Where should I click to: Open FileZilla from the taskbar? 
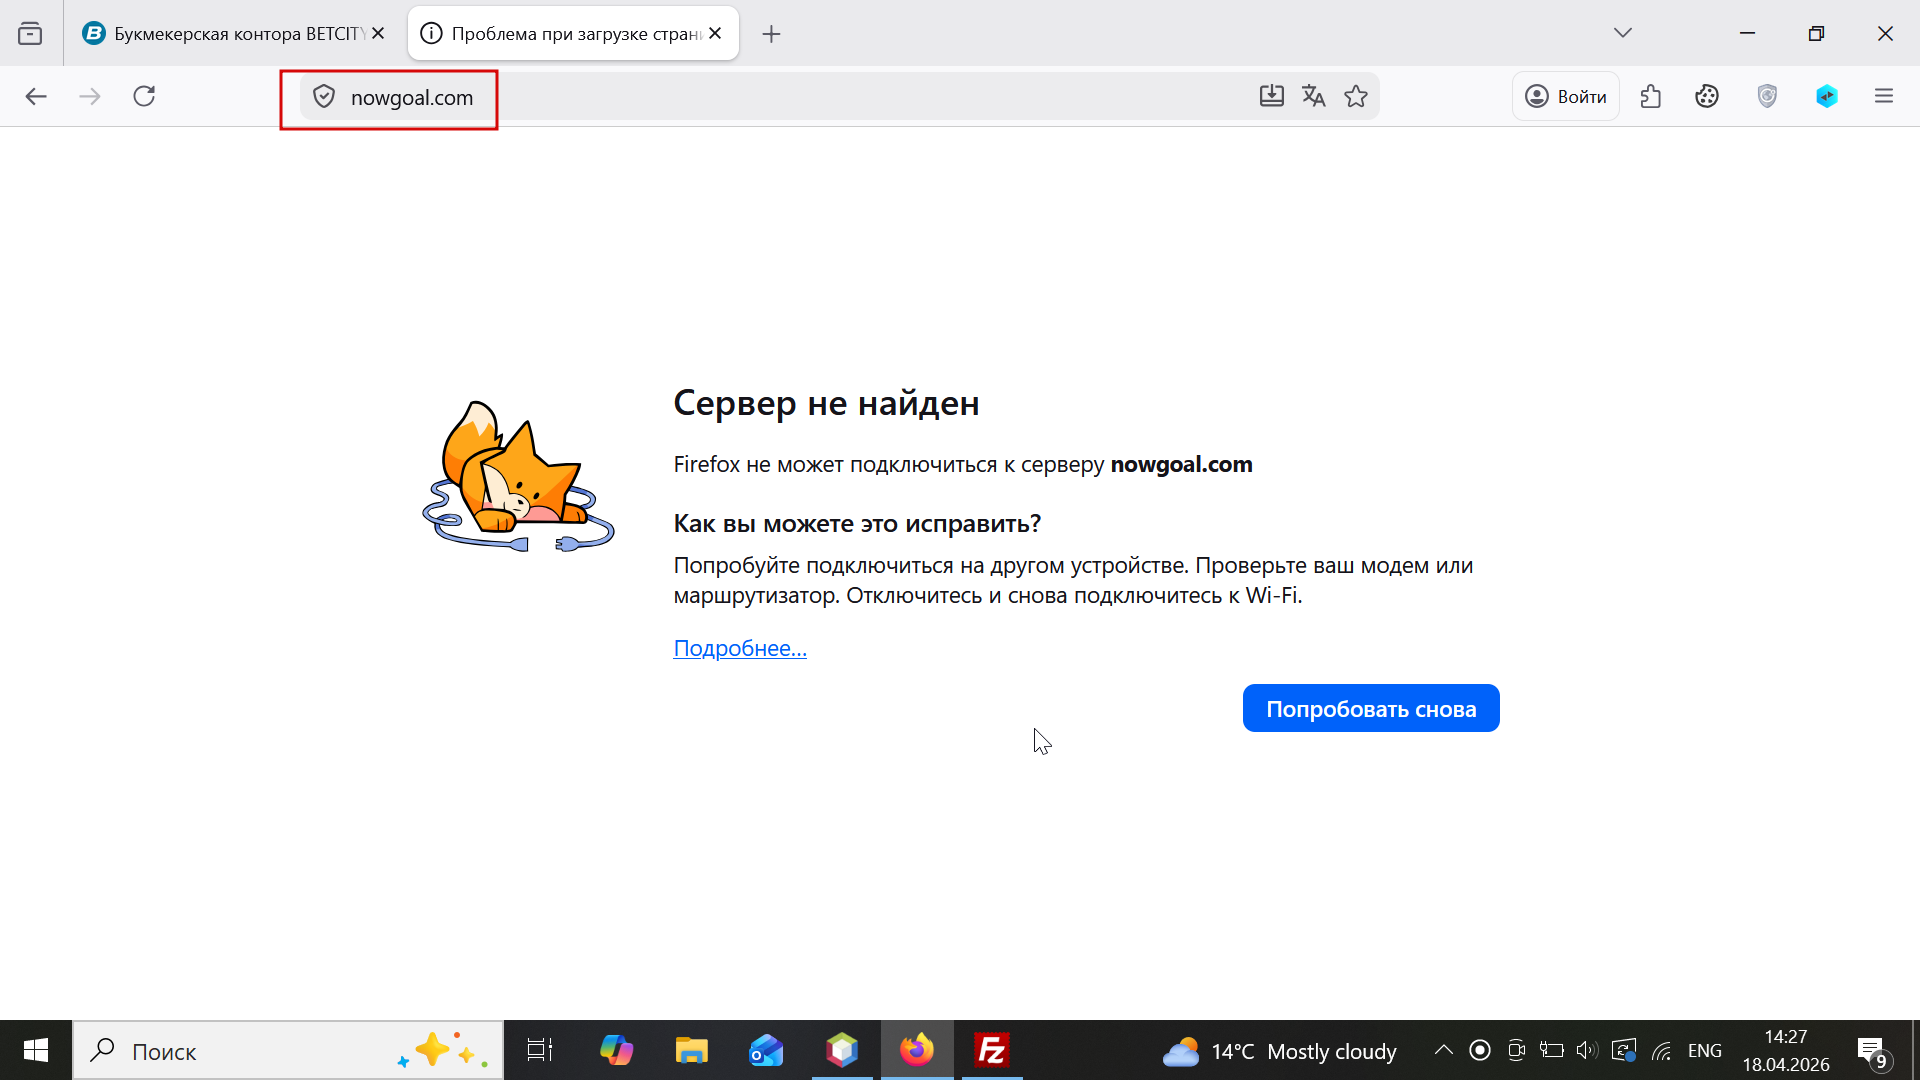pyautogui.click(x=991, y=1050)
